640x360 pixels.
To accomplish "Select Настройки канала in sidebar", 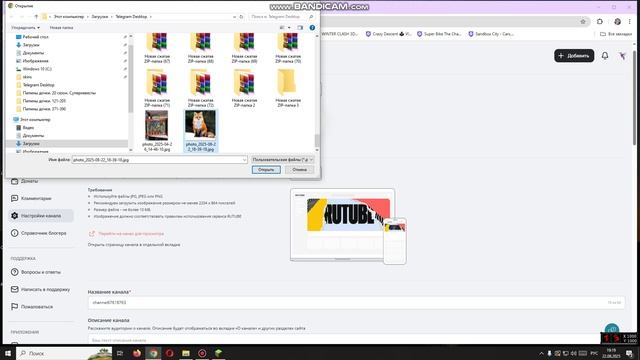I will click(x=41, y=216).
